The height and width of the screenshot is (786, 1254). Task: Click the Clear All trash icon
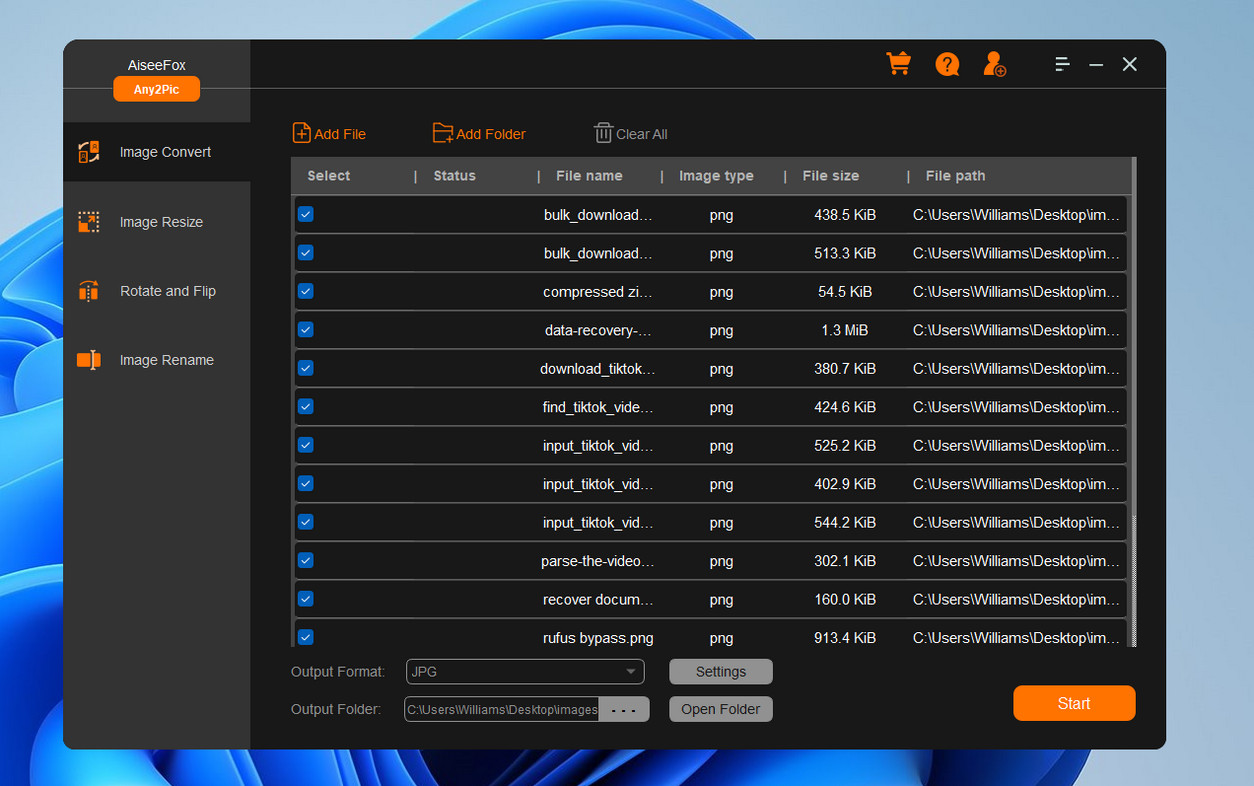click(x=603, y=133)
